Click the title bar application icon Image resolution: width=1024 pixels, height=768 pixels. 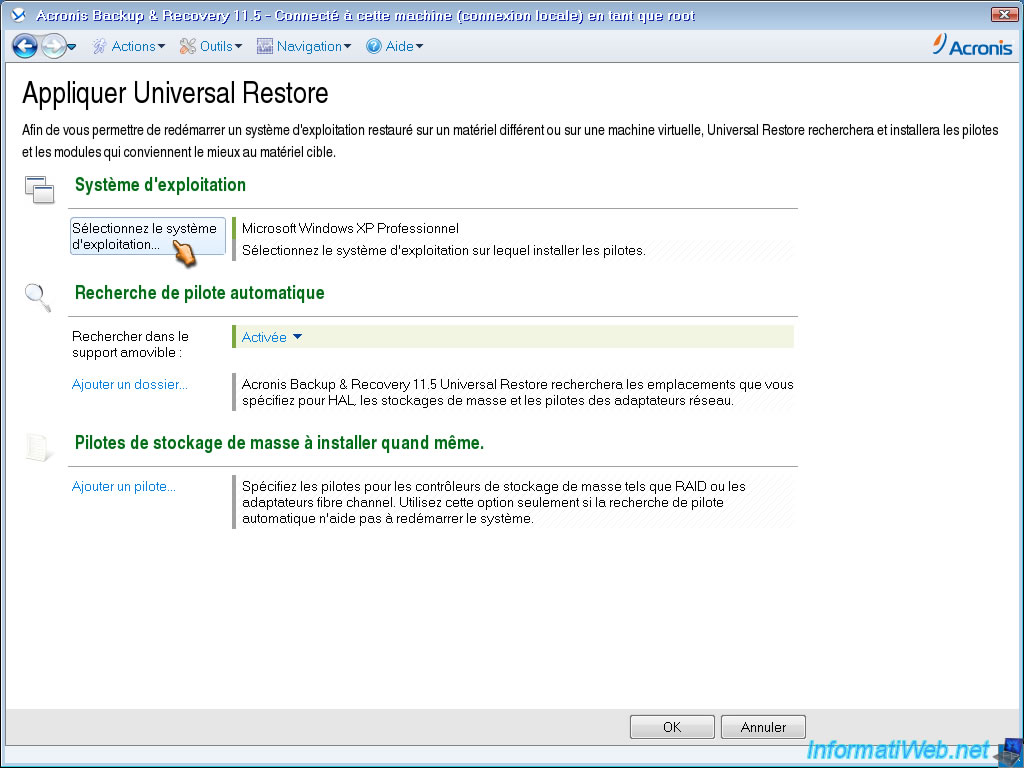(x=19, y=15)
